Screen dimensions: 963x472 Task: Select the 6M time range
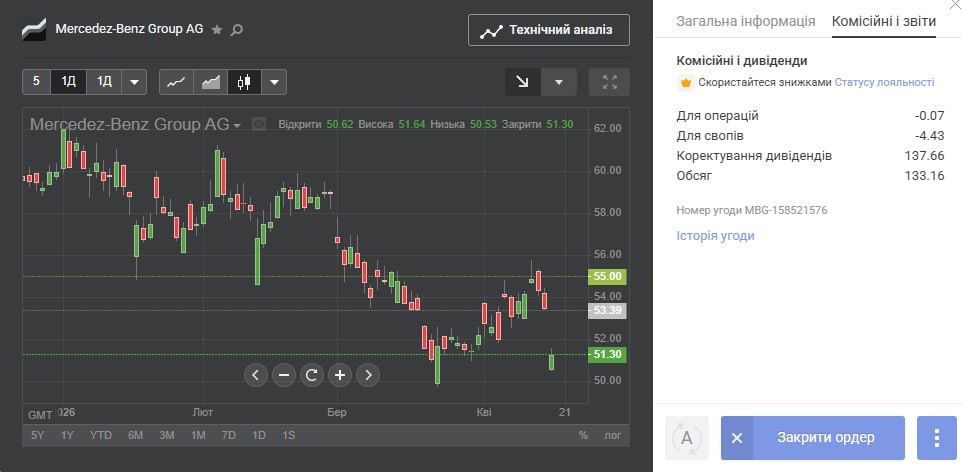pyautogui.click(x=135, y=435)
